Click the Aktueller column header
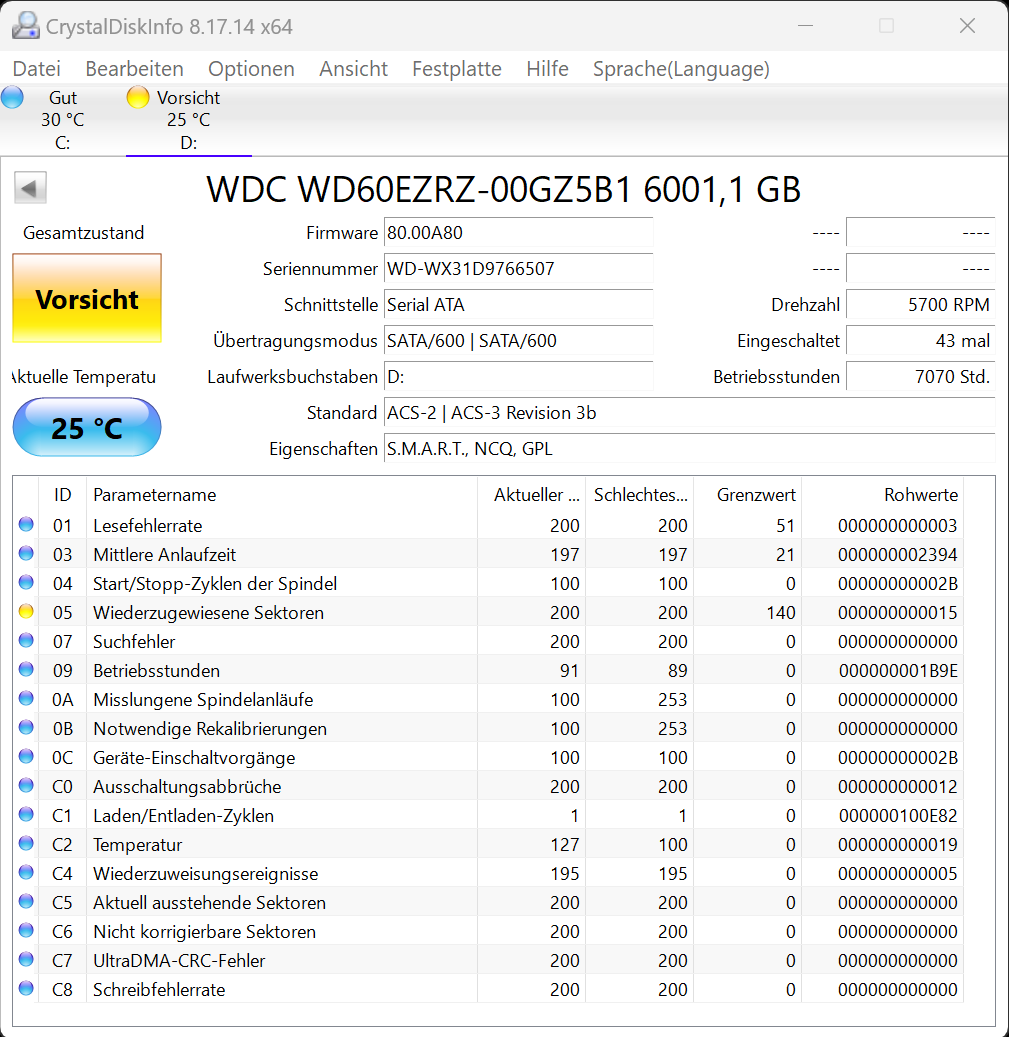The height and width of the screenshot is (1037, 1009). pos(532,495)
